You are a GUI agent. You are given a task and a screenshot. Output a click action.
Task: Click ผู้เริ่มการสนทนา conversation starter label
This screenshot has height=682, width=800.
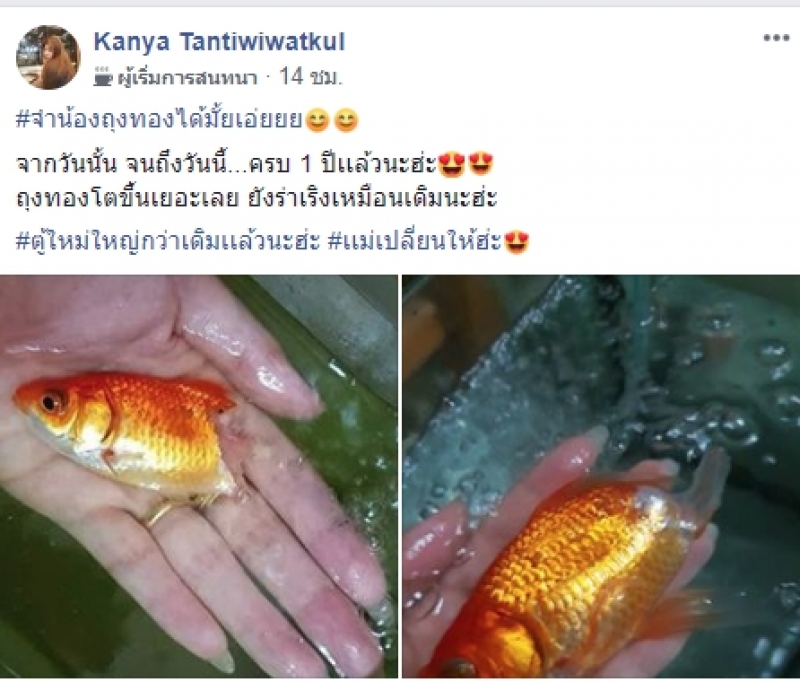click(x=187, y=78)
